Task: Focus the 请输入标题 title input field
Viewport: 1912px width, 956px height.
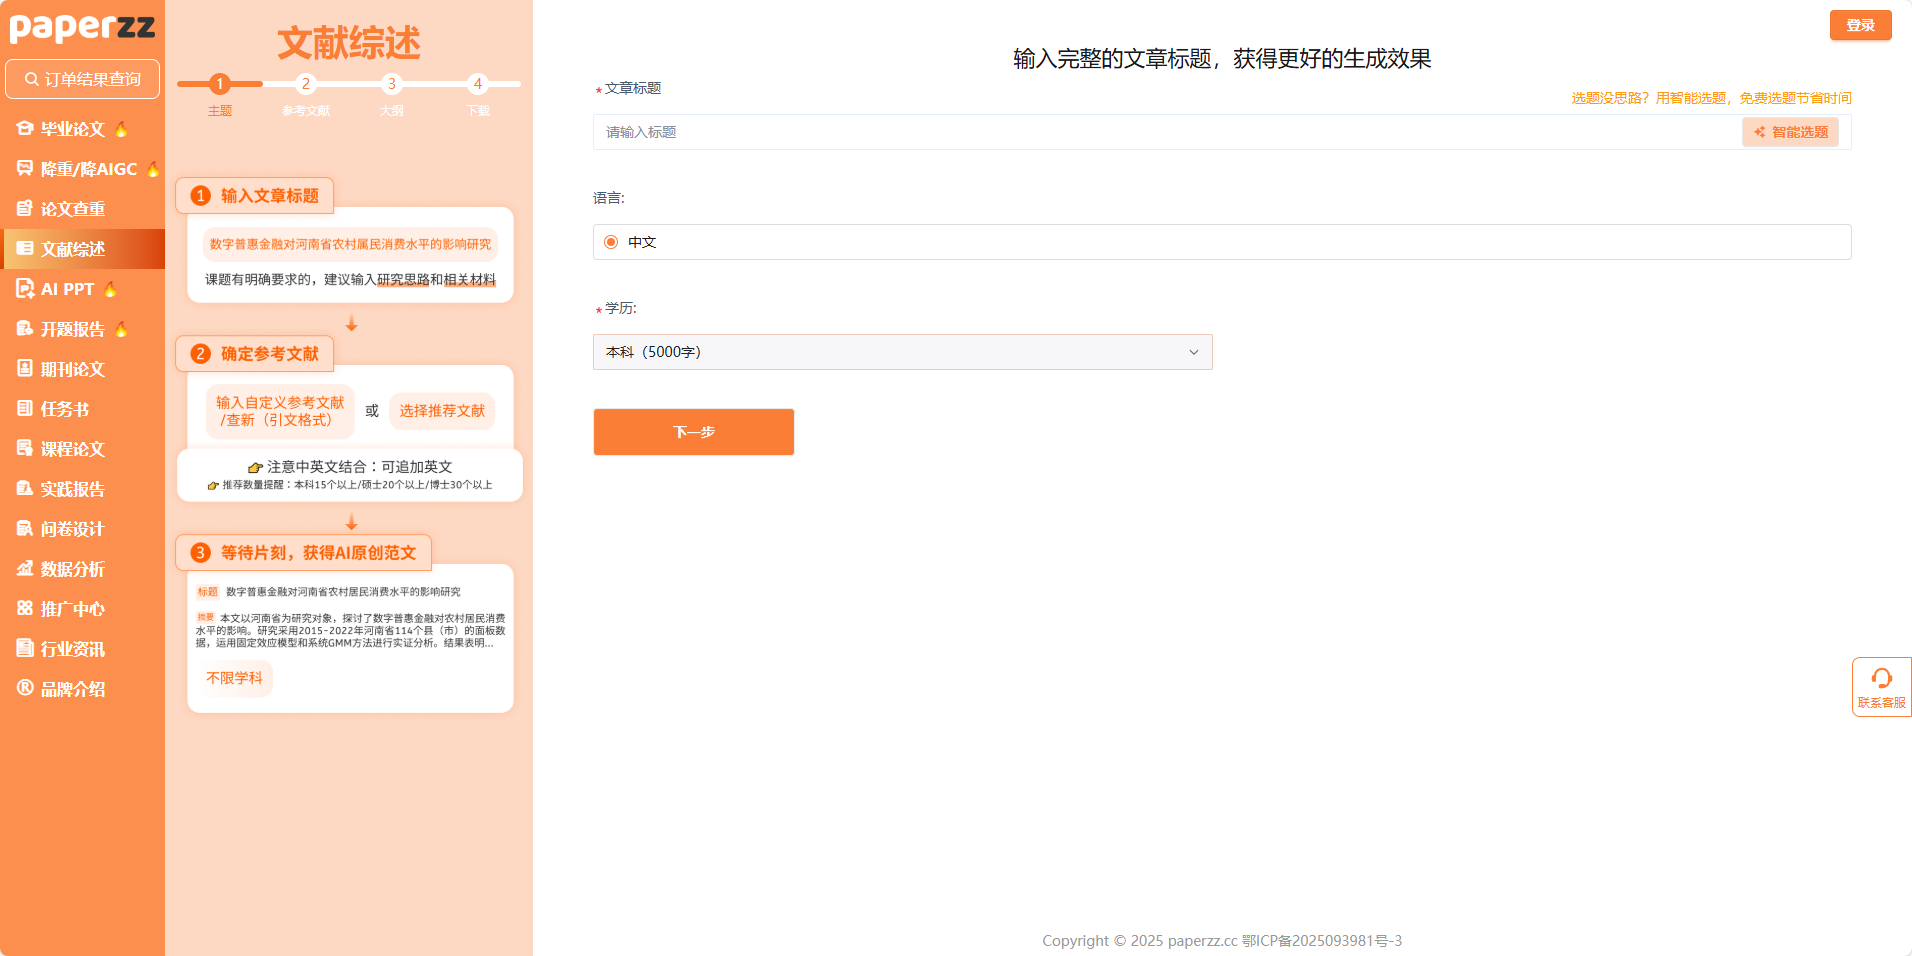Action: pos(1165,132)
